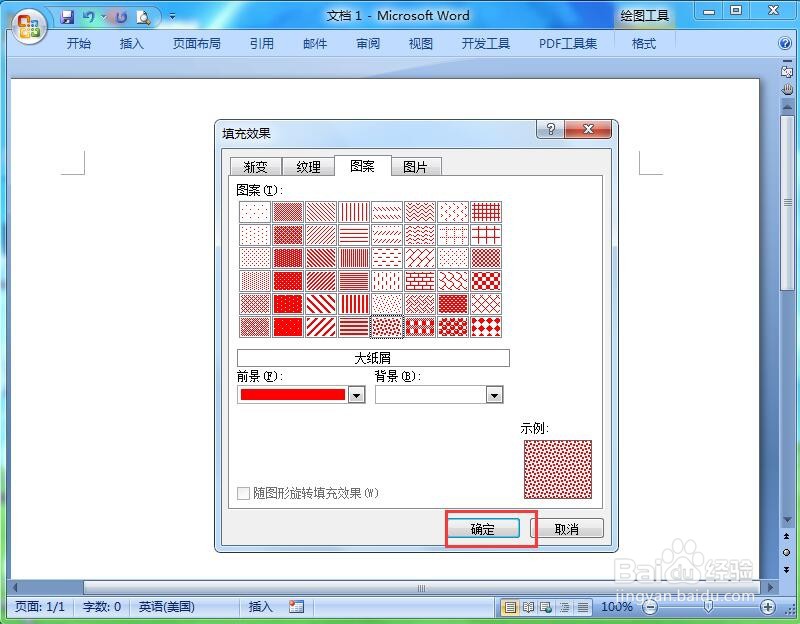The height and width of the screenshot is (624, 800).
Task: Click the hand icon at right edge
Action: [787, 90]
